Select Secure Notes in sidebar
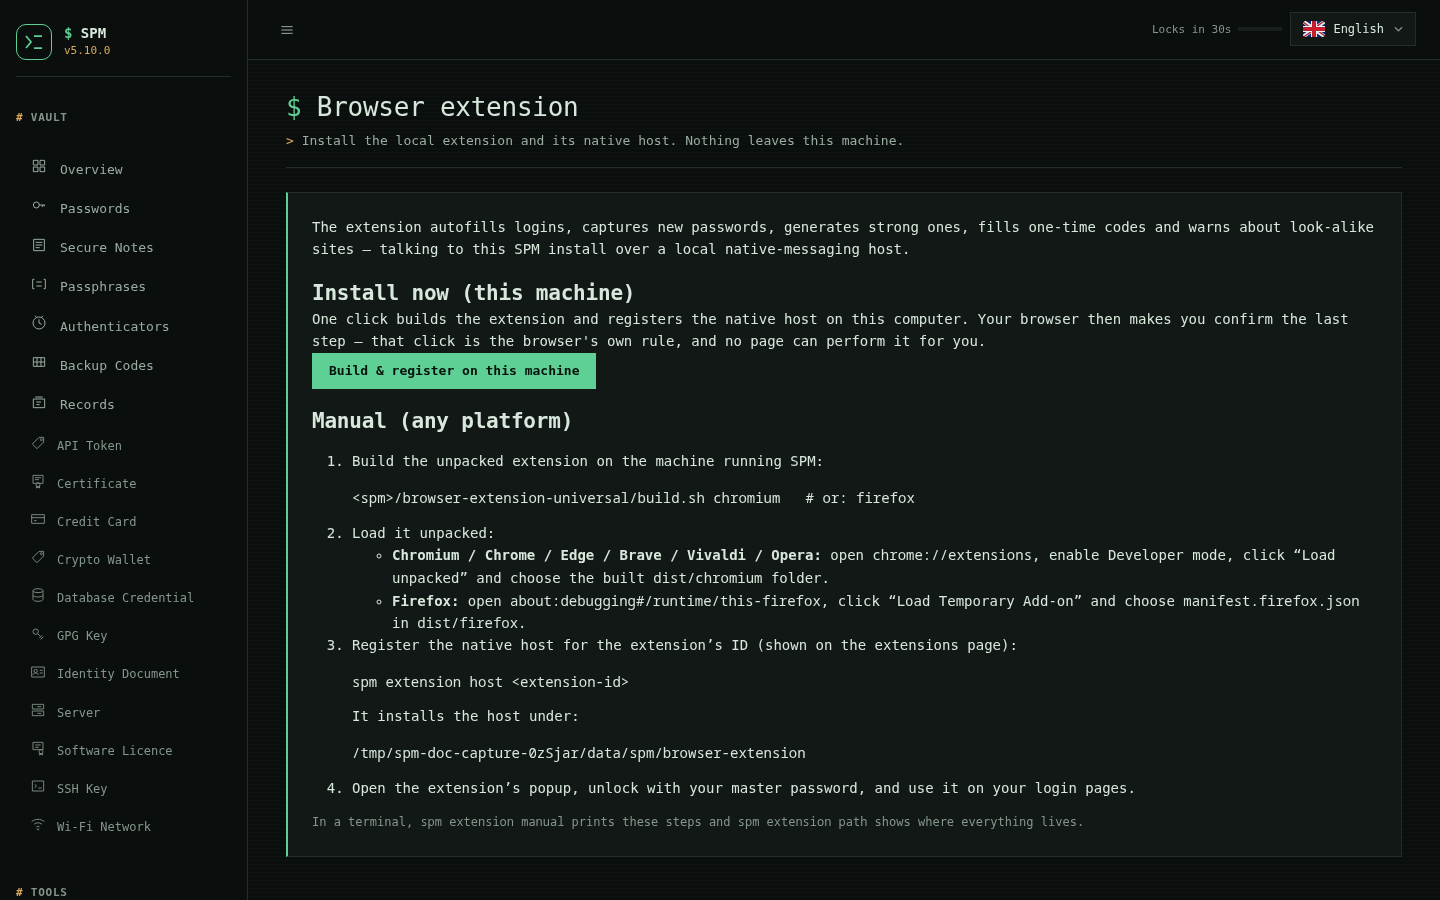Screen dimensions: 1440x900 [x=123, y=247]
